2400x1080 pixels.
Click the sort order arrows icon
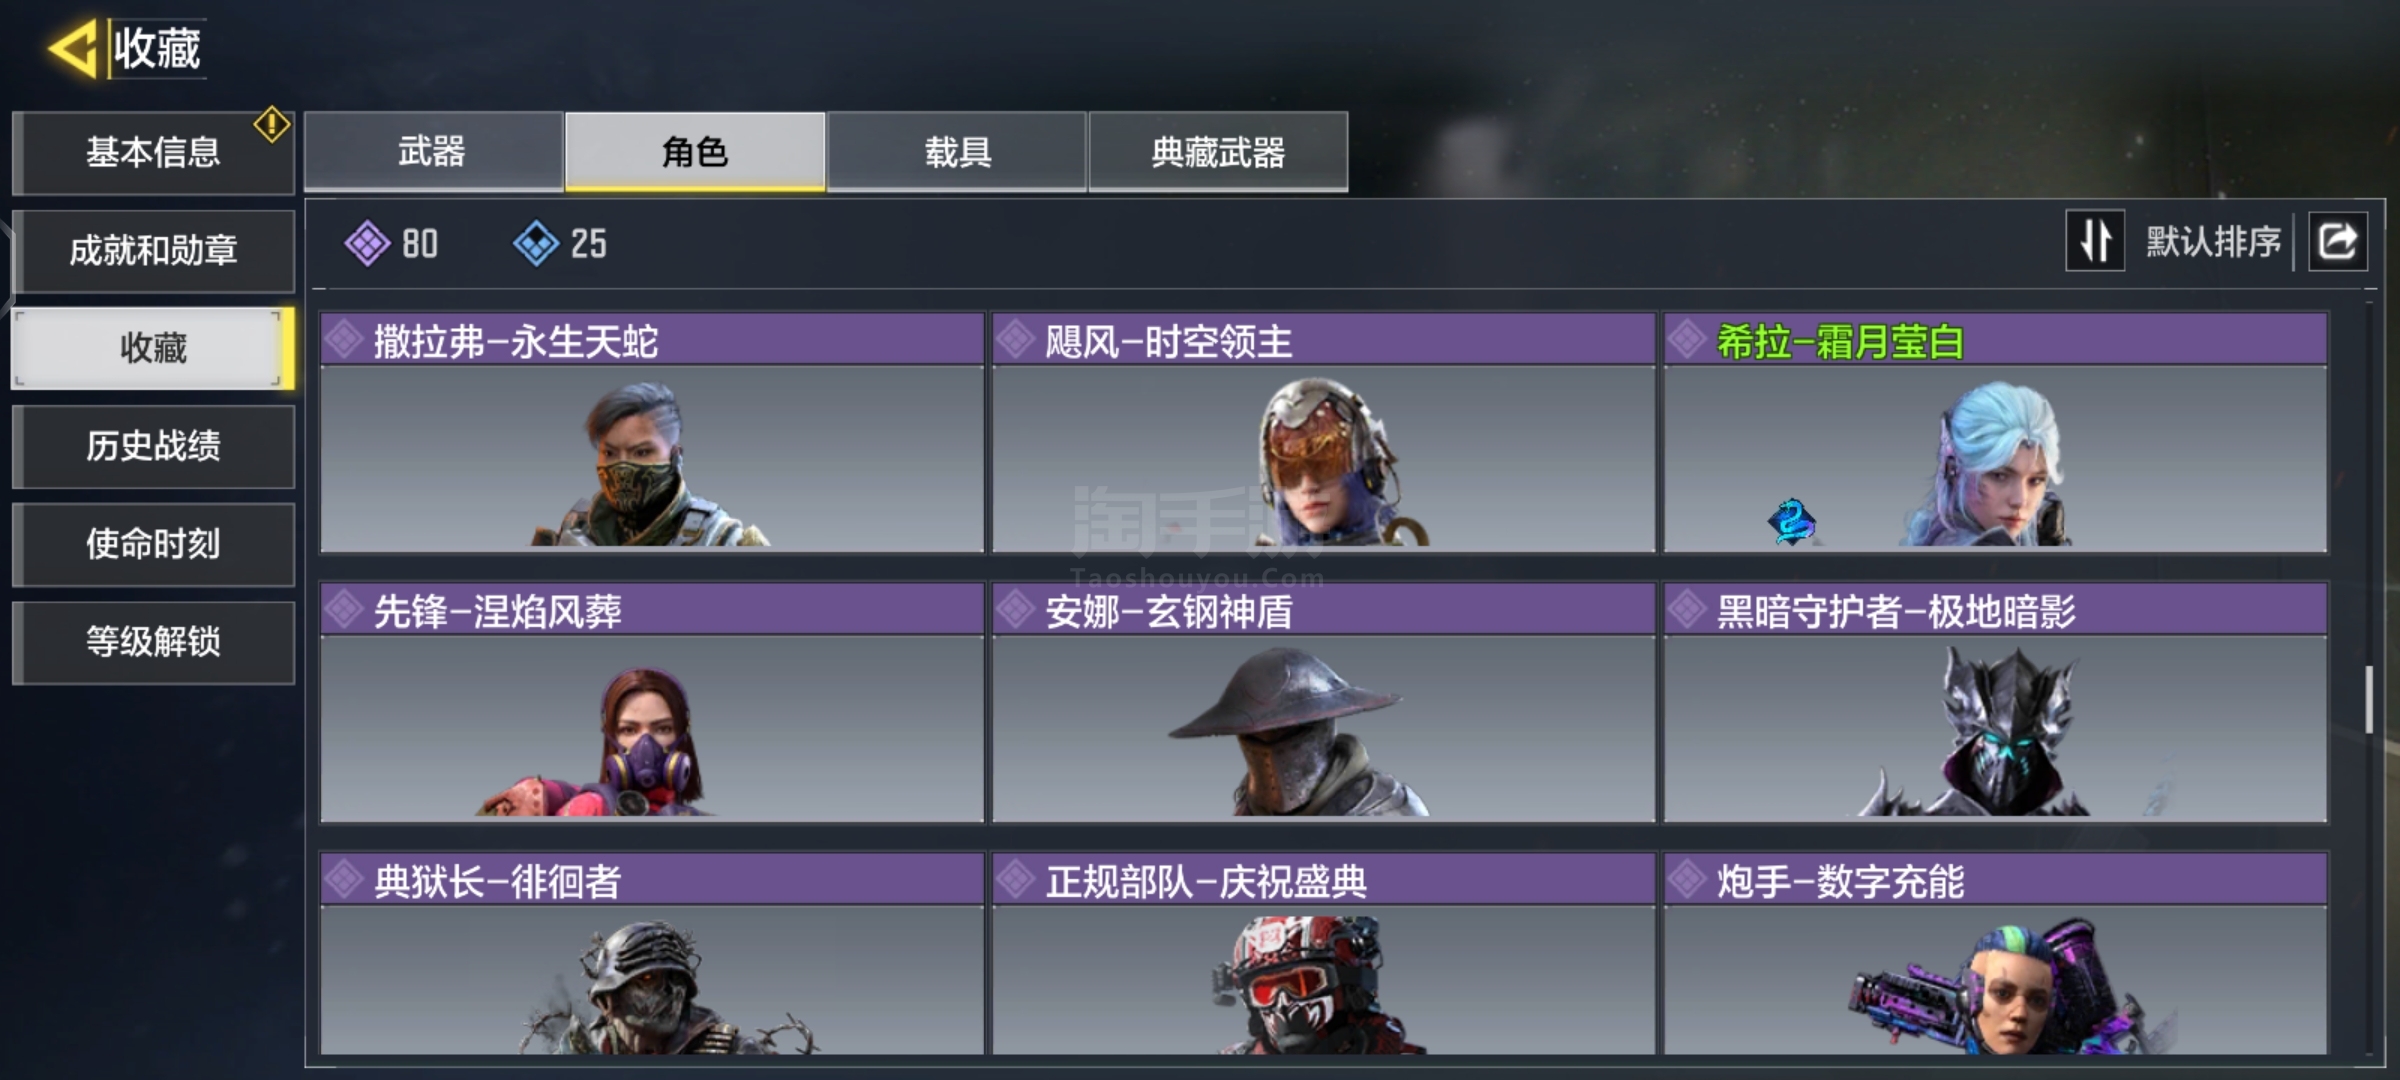[2095, 241]
